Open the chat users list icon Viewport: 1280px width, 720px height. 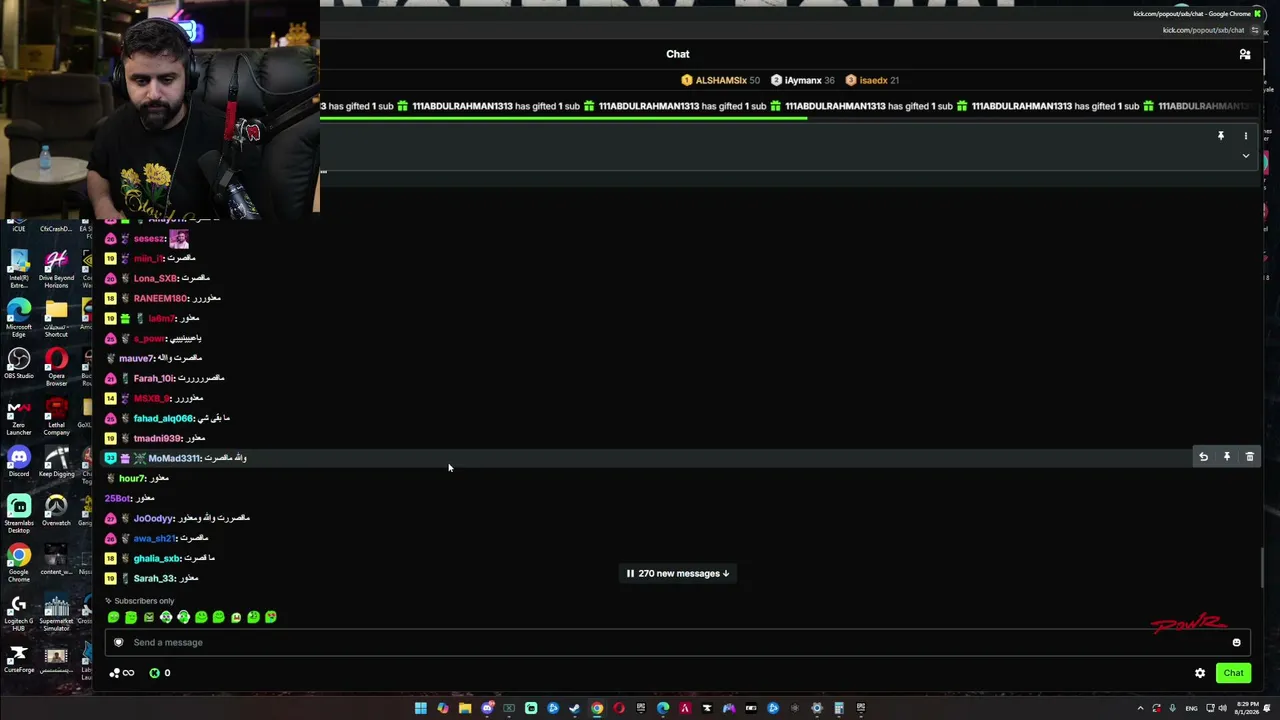click(1245, 54)
